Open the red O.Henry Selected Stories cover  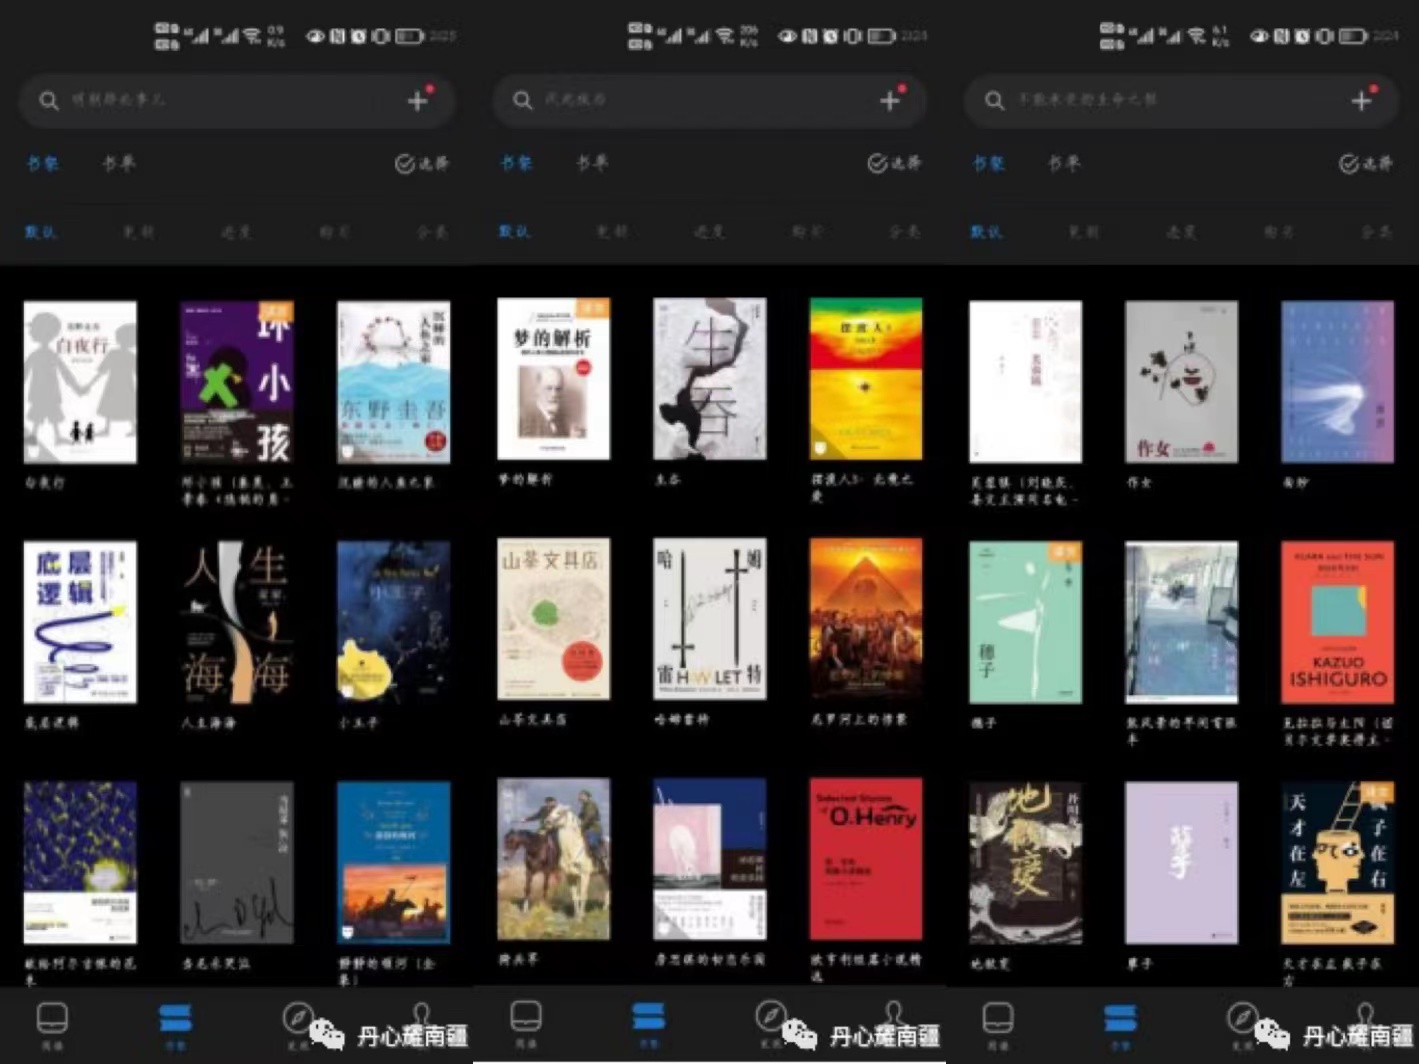click(x=865, y=859)
